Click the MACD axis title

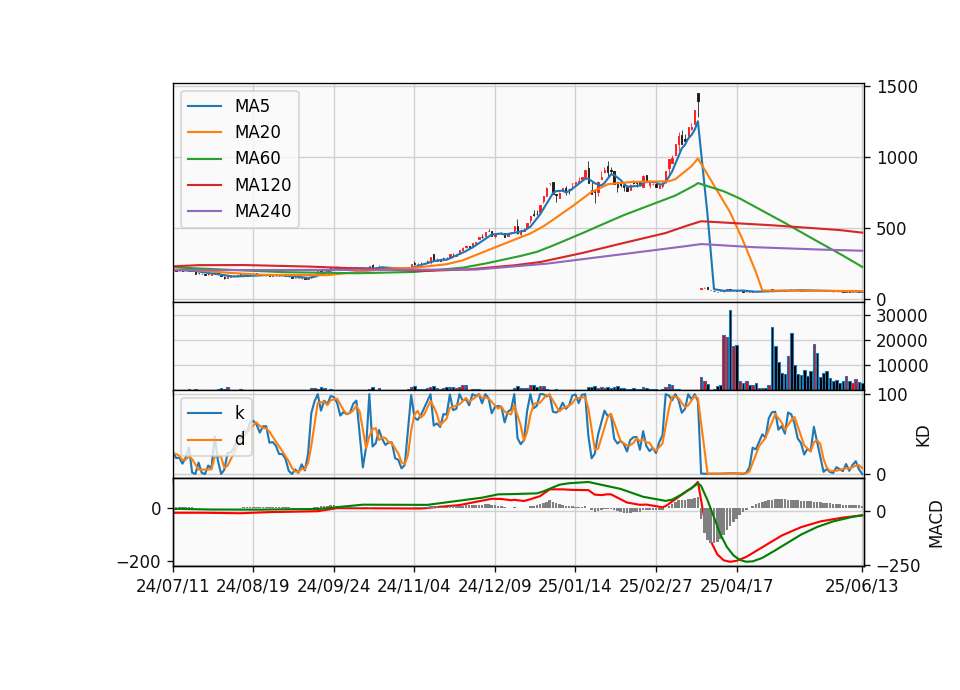point(936,524)
